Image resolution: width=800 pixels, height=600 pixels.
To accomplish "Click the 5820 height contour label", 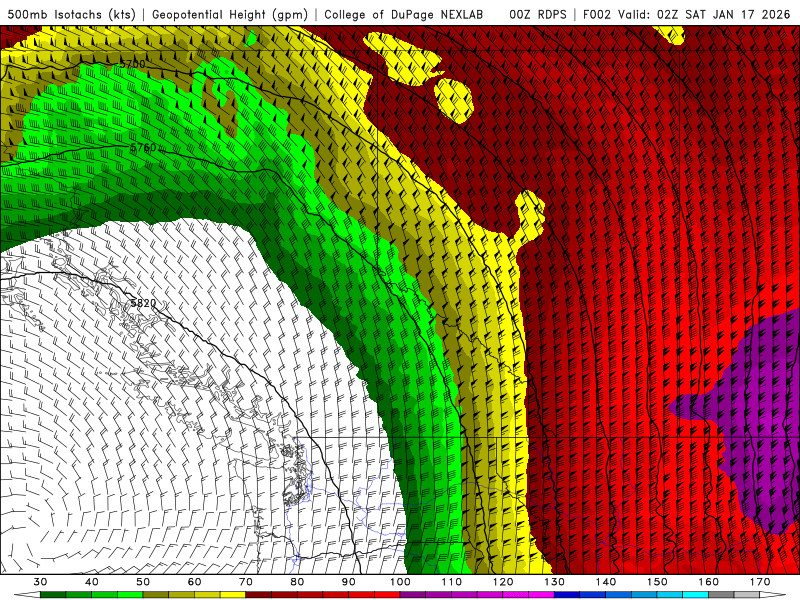I will click(143, 303).
